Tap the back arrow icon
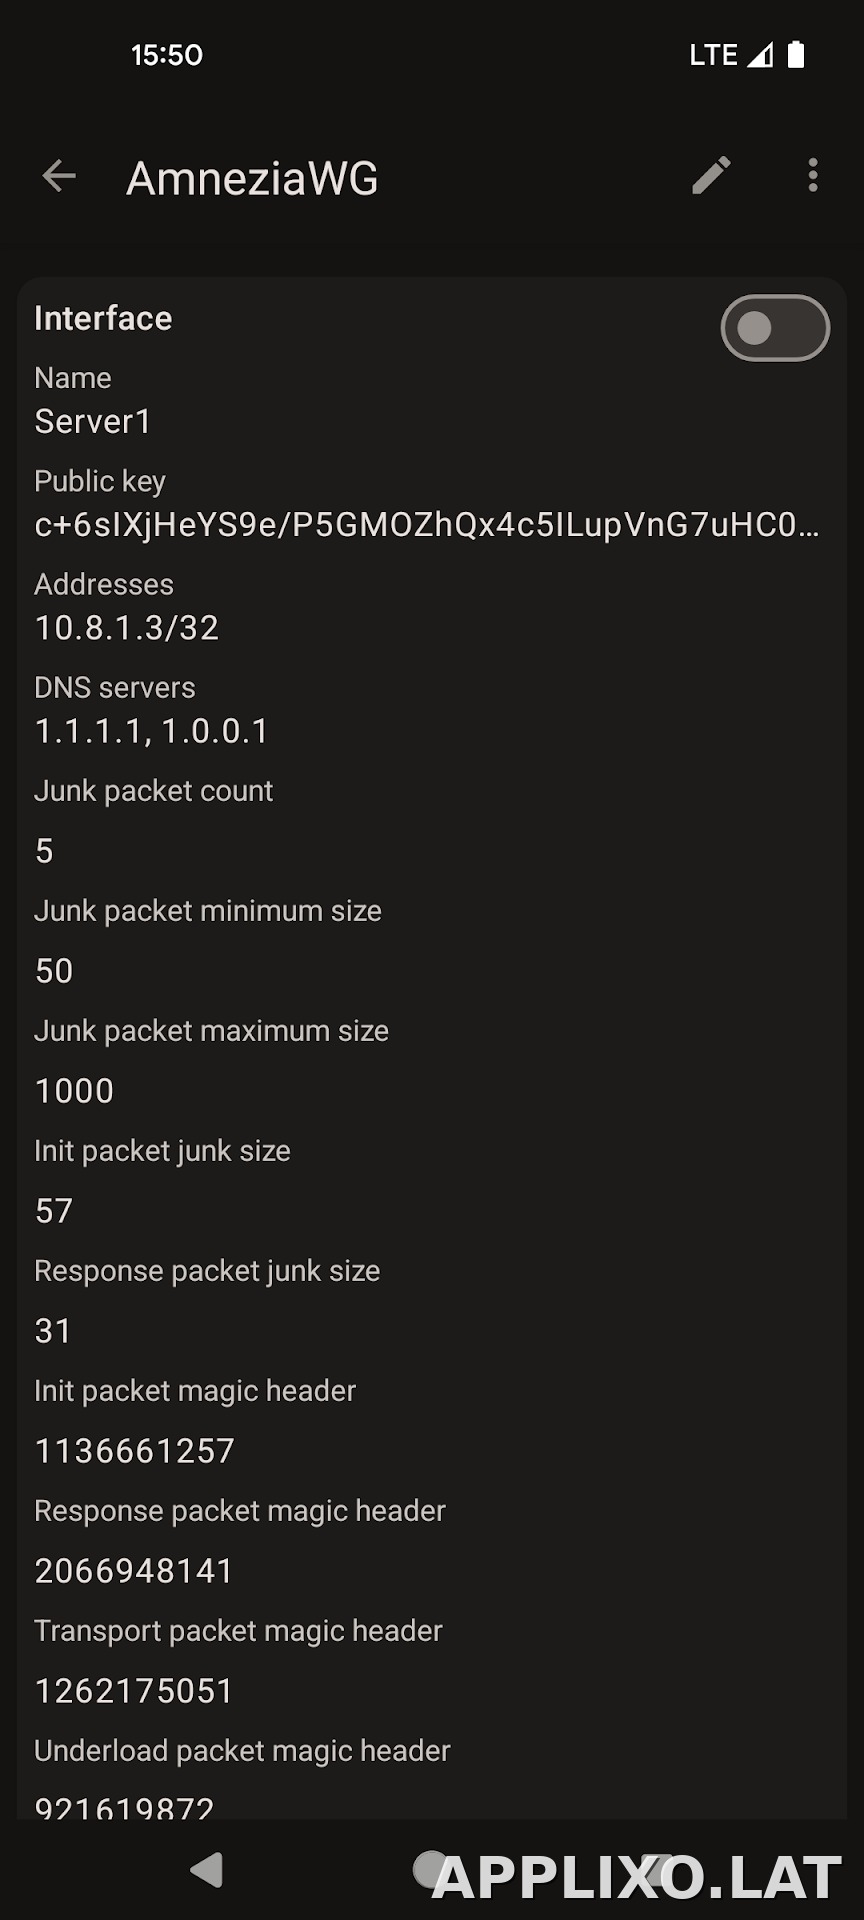Image resolution: width=864 pixels, height=1920 pixels. (59, 176)
